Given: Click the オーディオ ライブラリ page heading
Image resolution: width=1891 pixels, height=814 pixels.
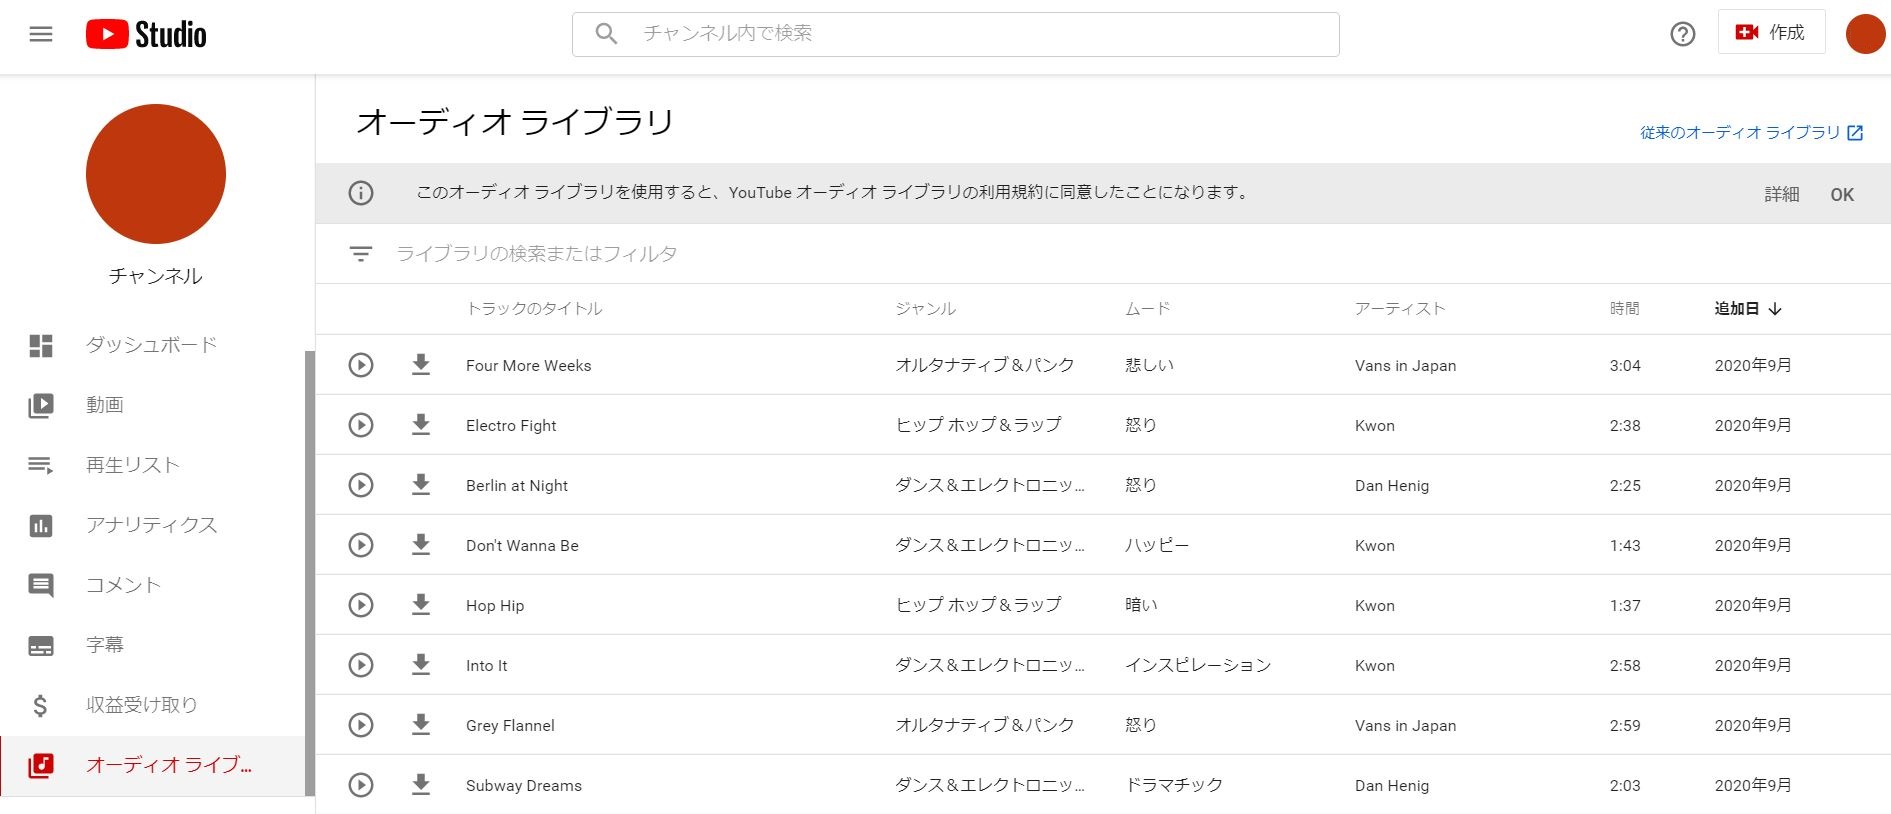Looking at the screenshot, I should 515,122.
